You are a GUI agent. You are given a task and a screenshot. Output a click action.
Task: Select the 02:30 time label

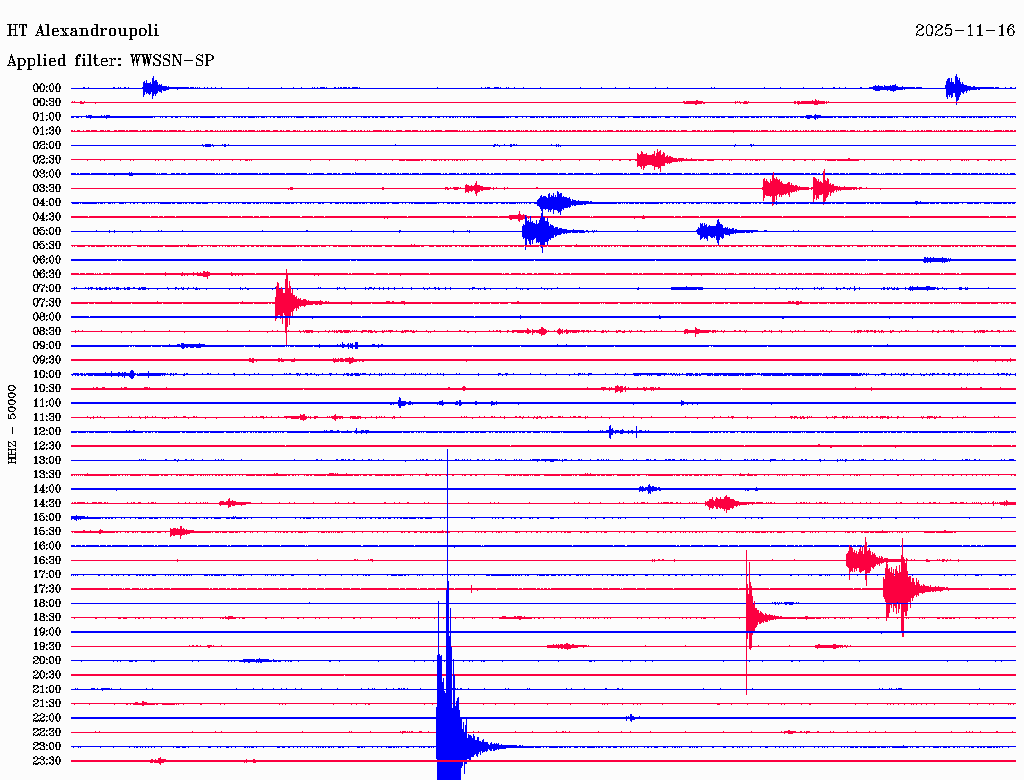(47, 160)
